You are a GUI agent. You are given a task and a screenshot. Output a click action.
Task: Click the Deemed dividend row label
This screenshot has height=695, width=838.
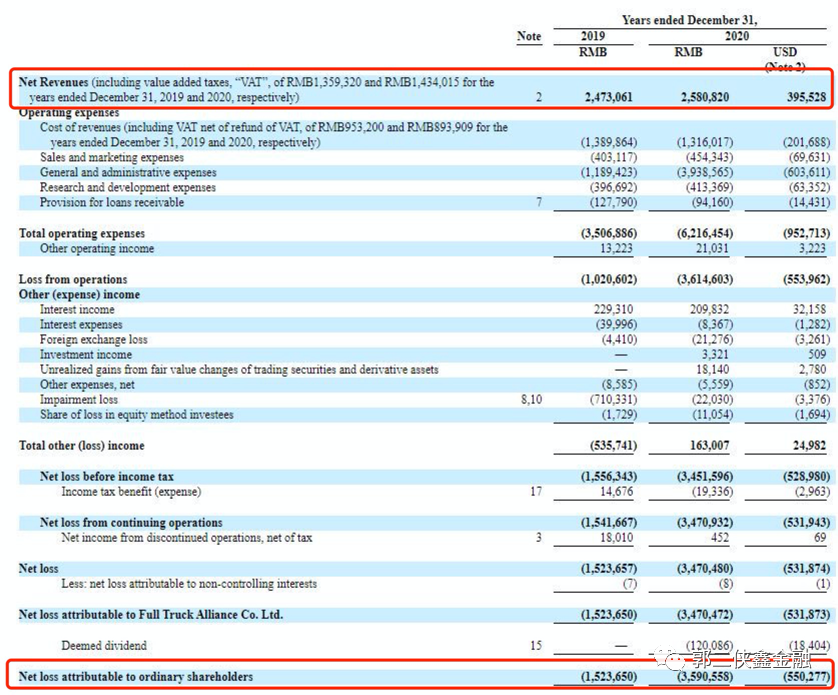click(104, 645)
